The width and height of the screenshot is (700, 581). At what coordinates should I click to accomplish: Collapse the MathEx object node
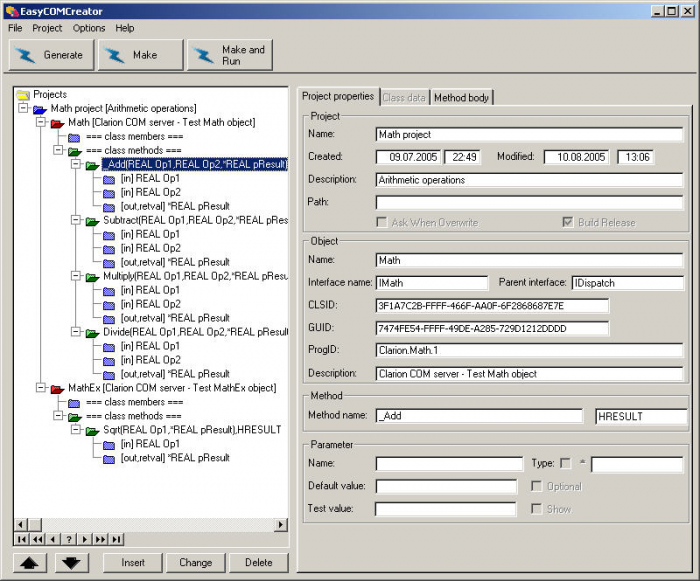click(x=41, y=388)
